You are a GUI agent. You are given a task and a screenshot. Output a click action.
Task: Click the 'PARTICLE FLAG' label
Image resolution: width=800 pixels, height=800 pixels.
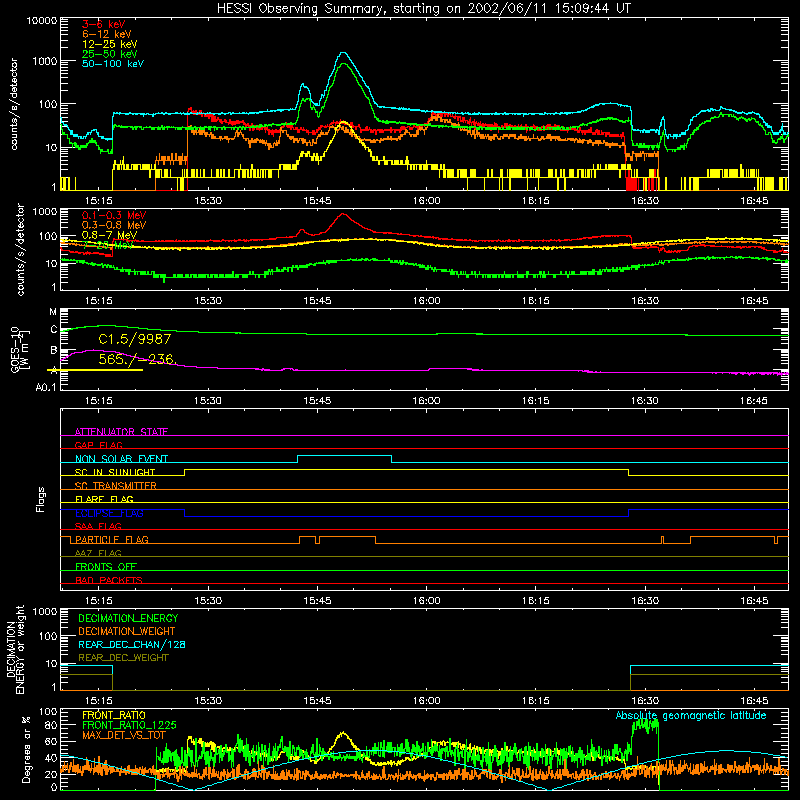click(112, 539)
